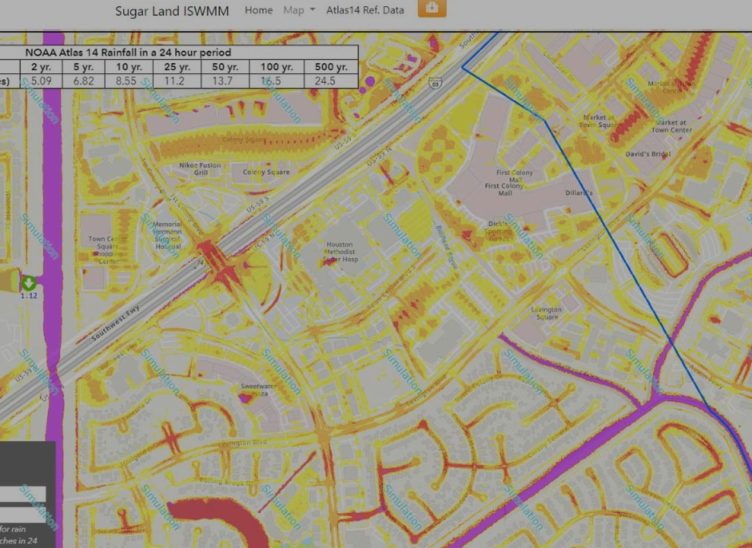
Task: Click the orange icon button in navbar
Action: tap(431, 8)
